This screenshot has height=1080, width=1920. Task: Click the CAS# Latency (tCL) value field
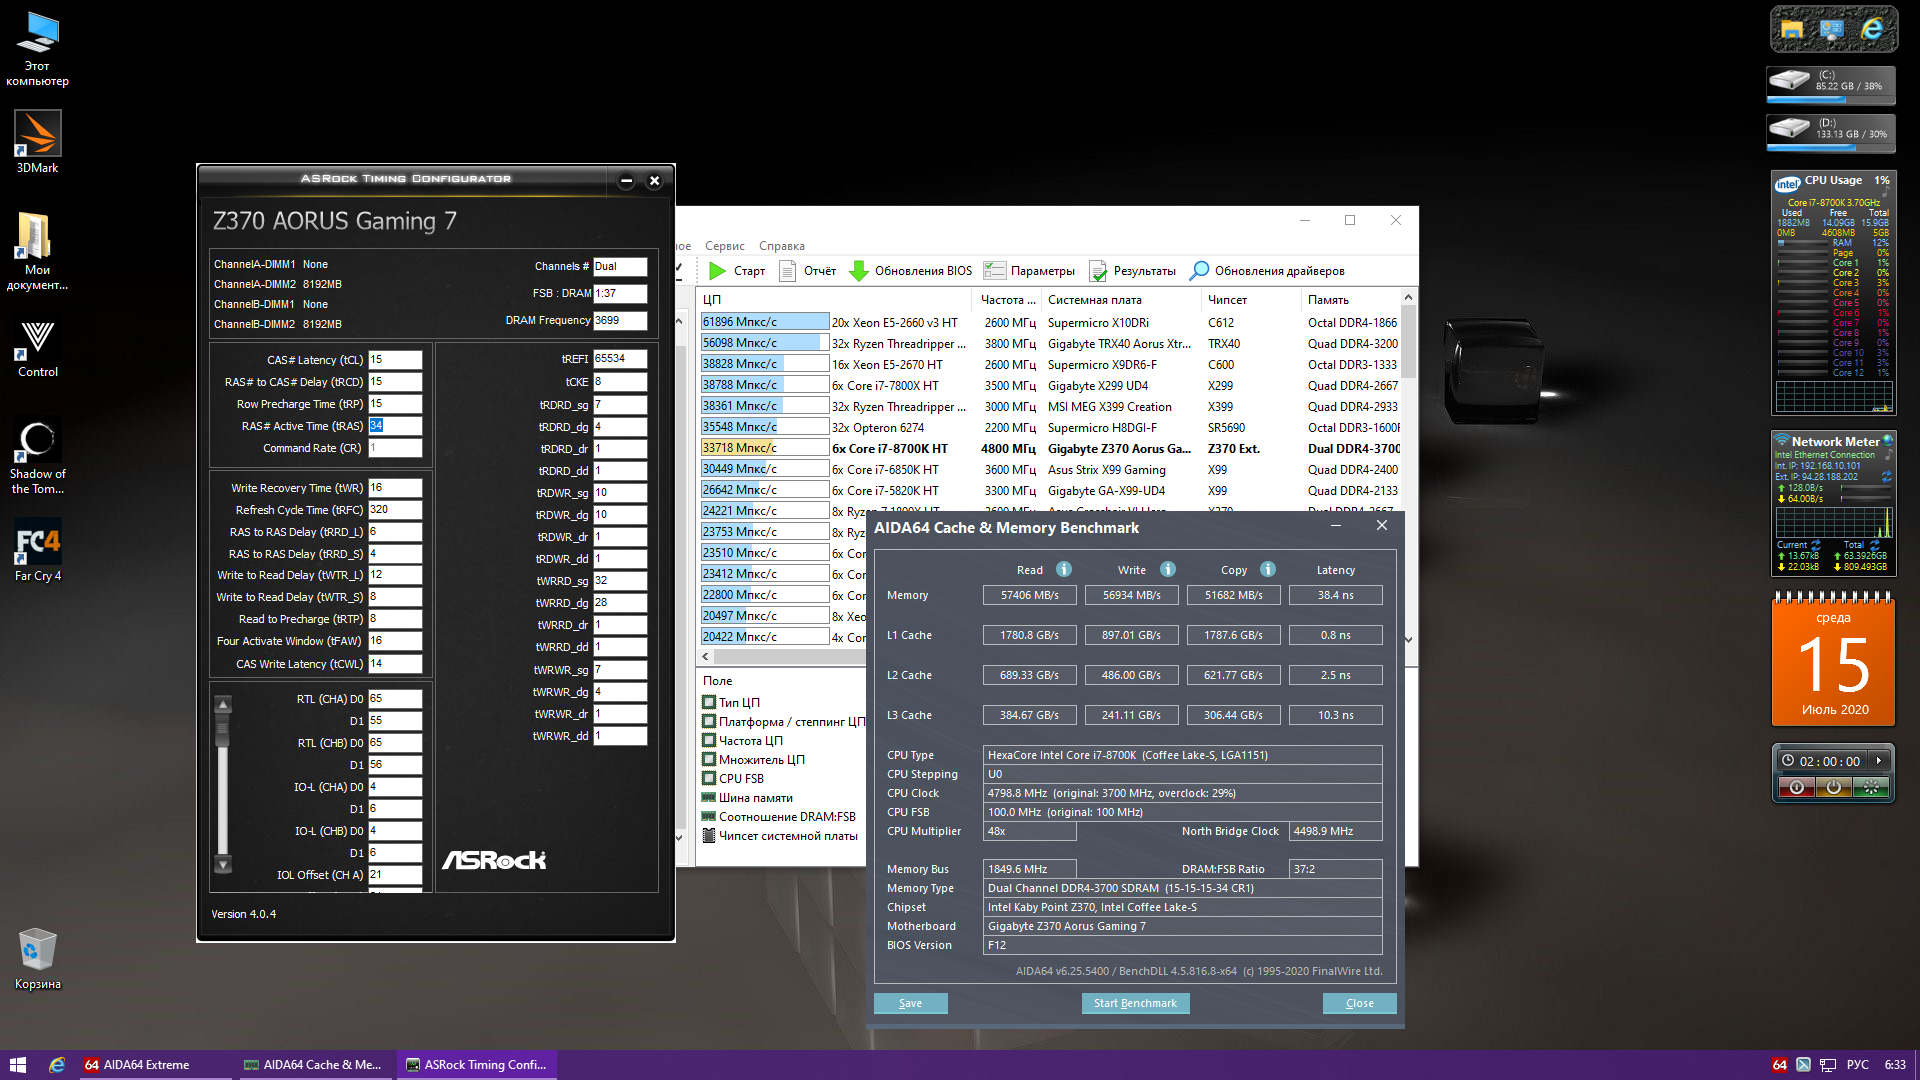click(x=394, y=360)
